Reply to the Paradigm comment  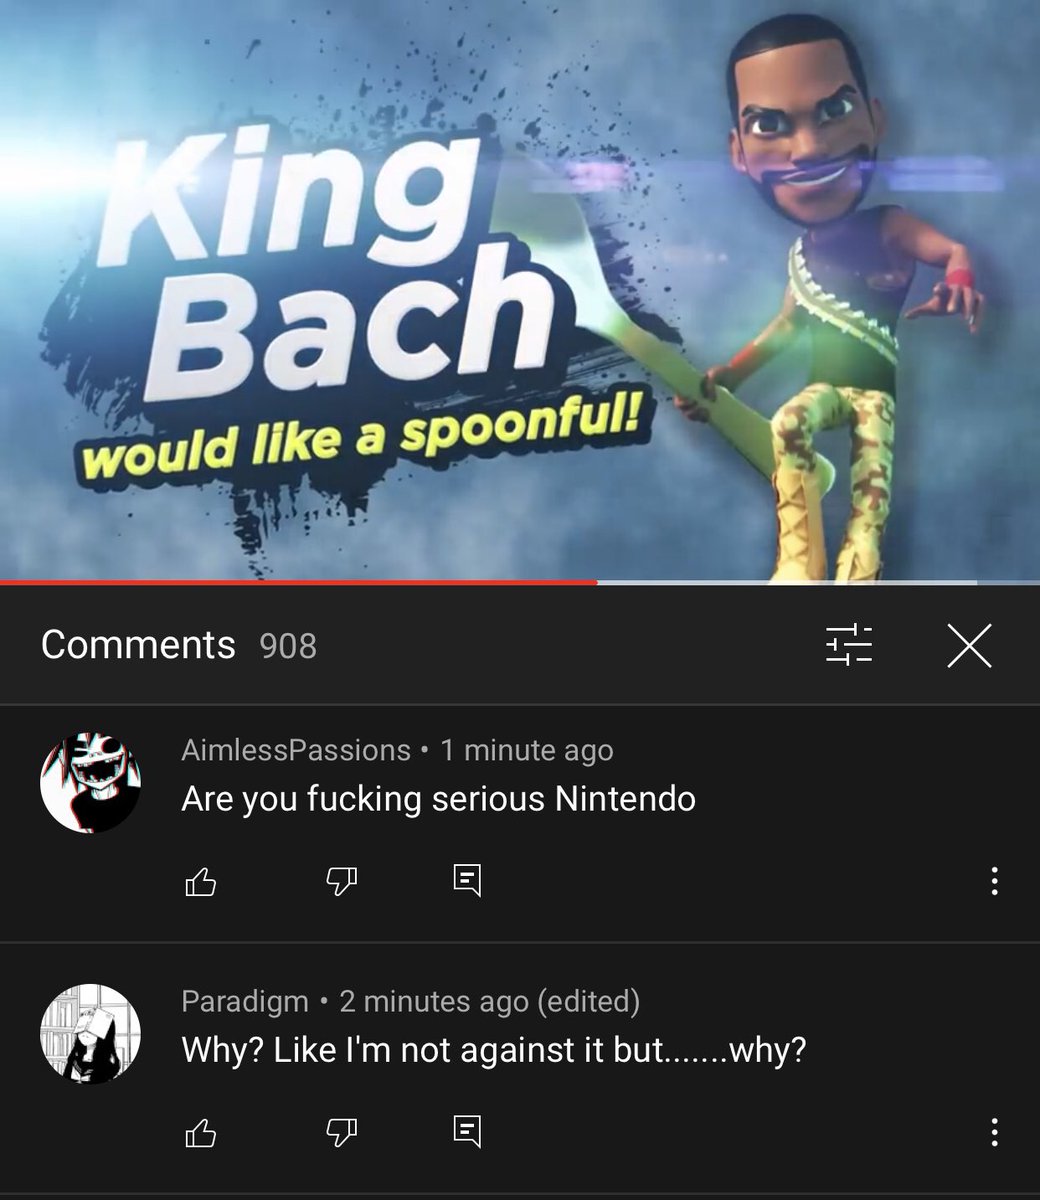click(x=467, y=1131)
